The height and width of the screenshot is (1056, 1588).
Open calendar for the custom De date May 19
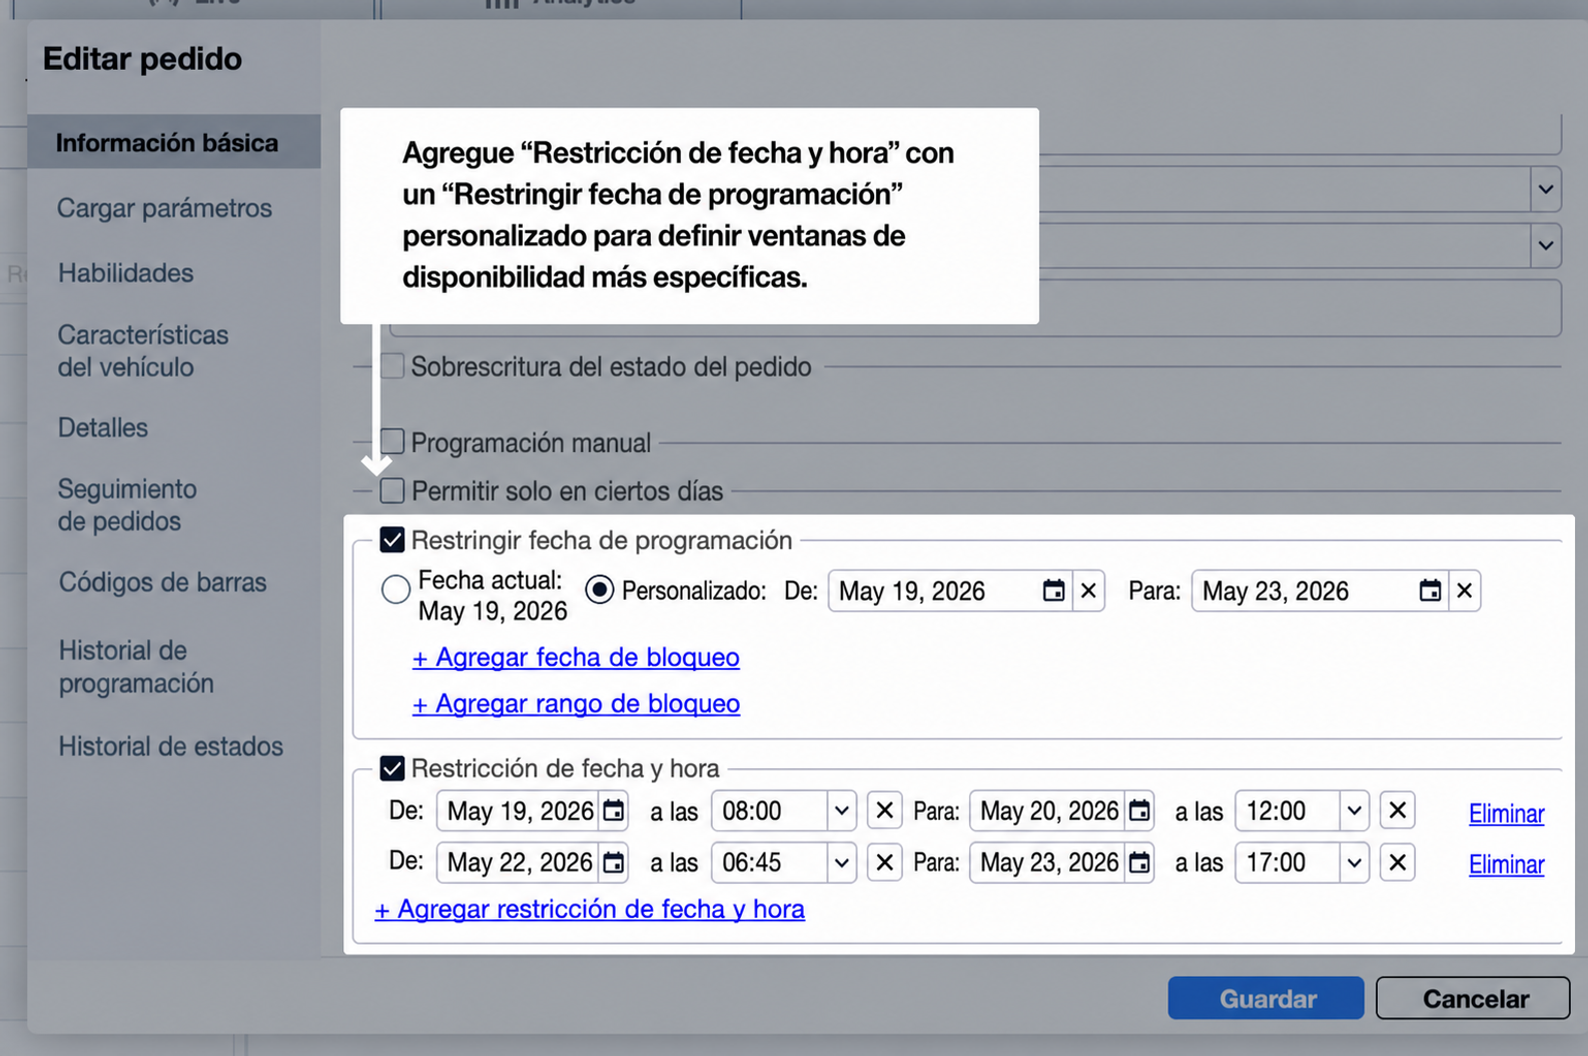tap(1053, 591)
